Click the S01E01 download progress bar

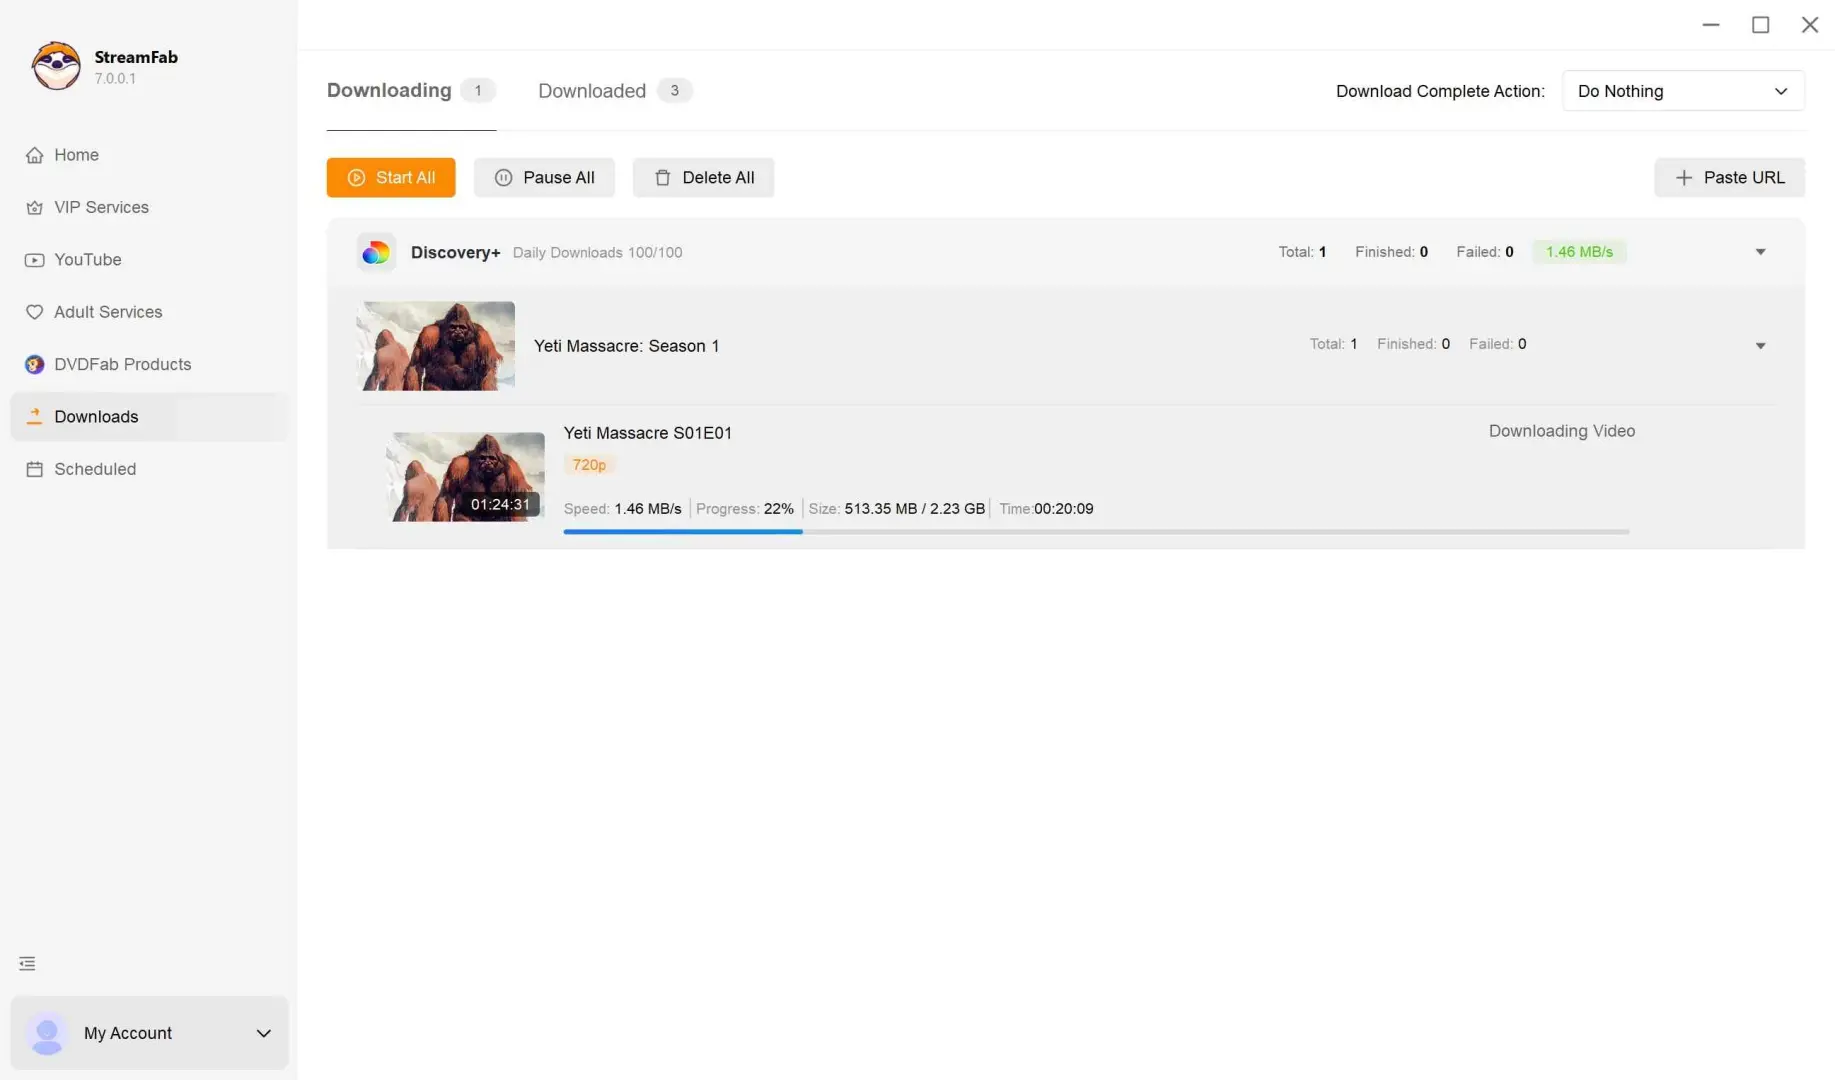point(1096,532)
